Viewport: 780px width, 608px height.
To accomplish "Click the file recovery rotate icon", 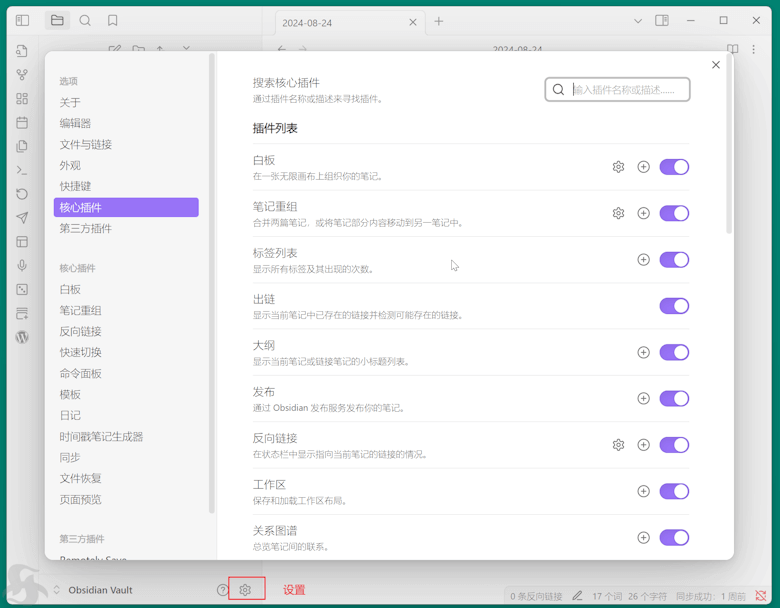I will [x=22, y=194].
